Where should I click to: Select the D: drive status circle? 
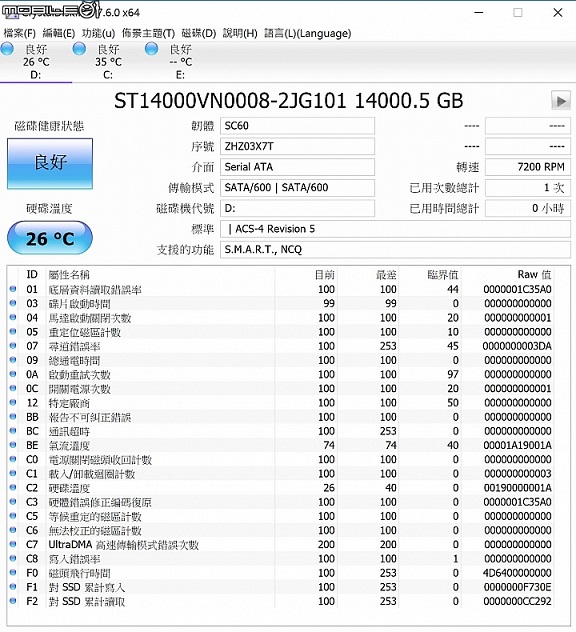[7, 49]
